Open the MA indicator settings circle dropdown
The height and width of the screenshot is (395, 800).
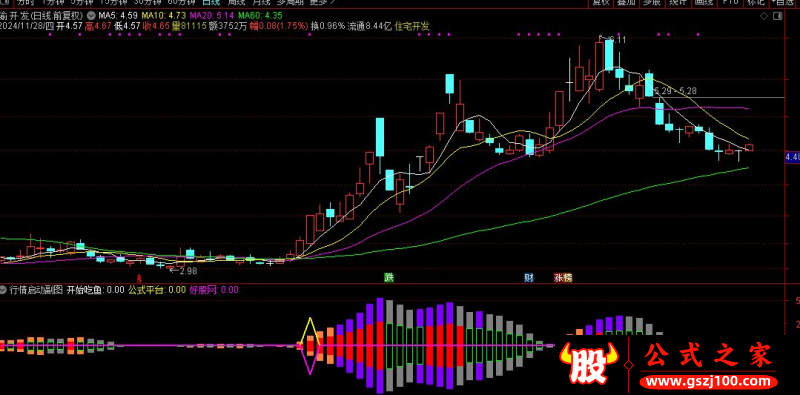(x=91, y=16)
